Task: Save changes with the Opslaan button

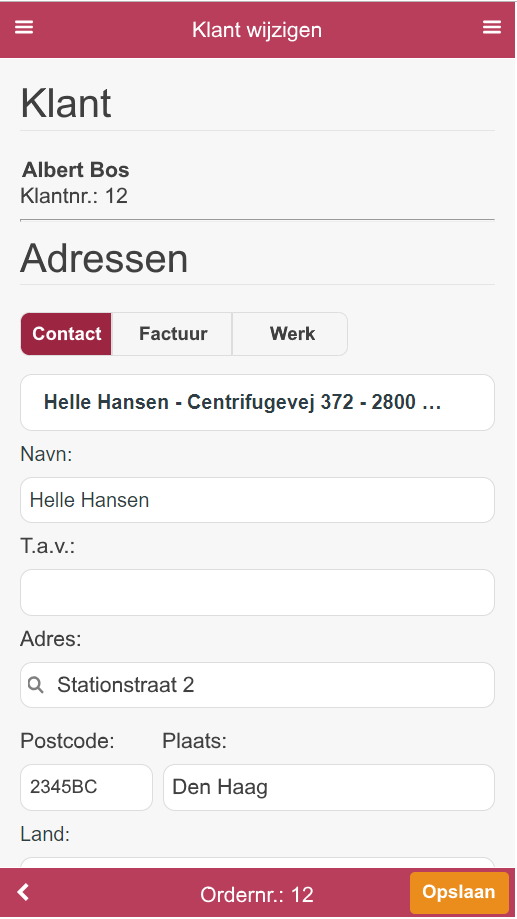Action: coord(459,892)
